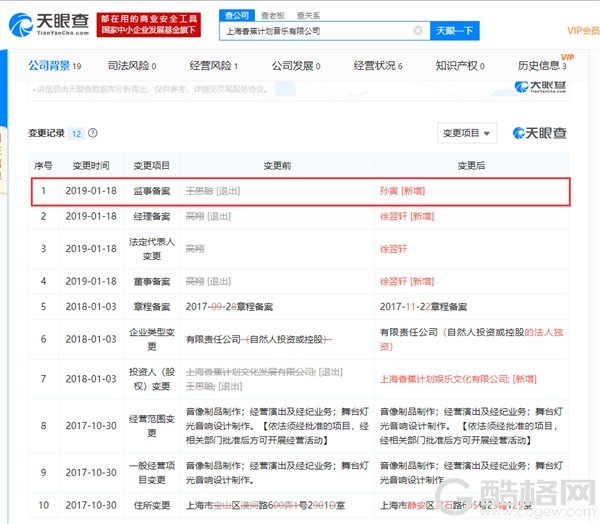
Task: Open the 公司背景 tab
Action: (x=50, y=66)
